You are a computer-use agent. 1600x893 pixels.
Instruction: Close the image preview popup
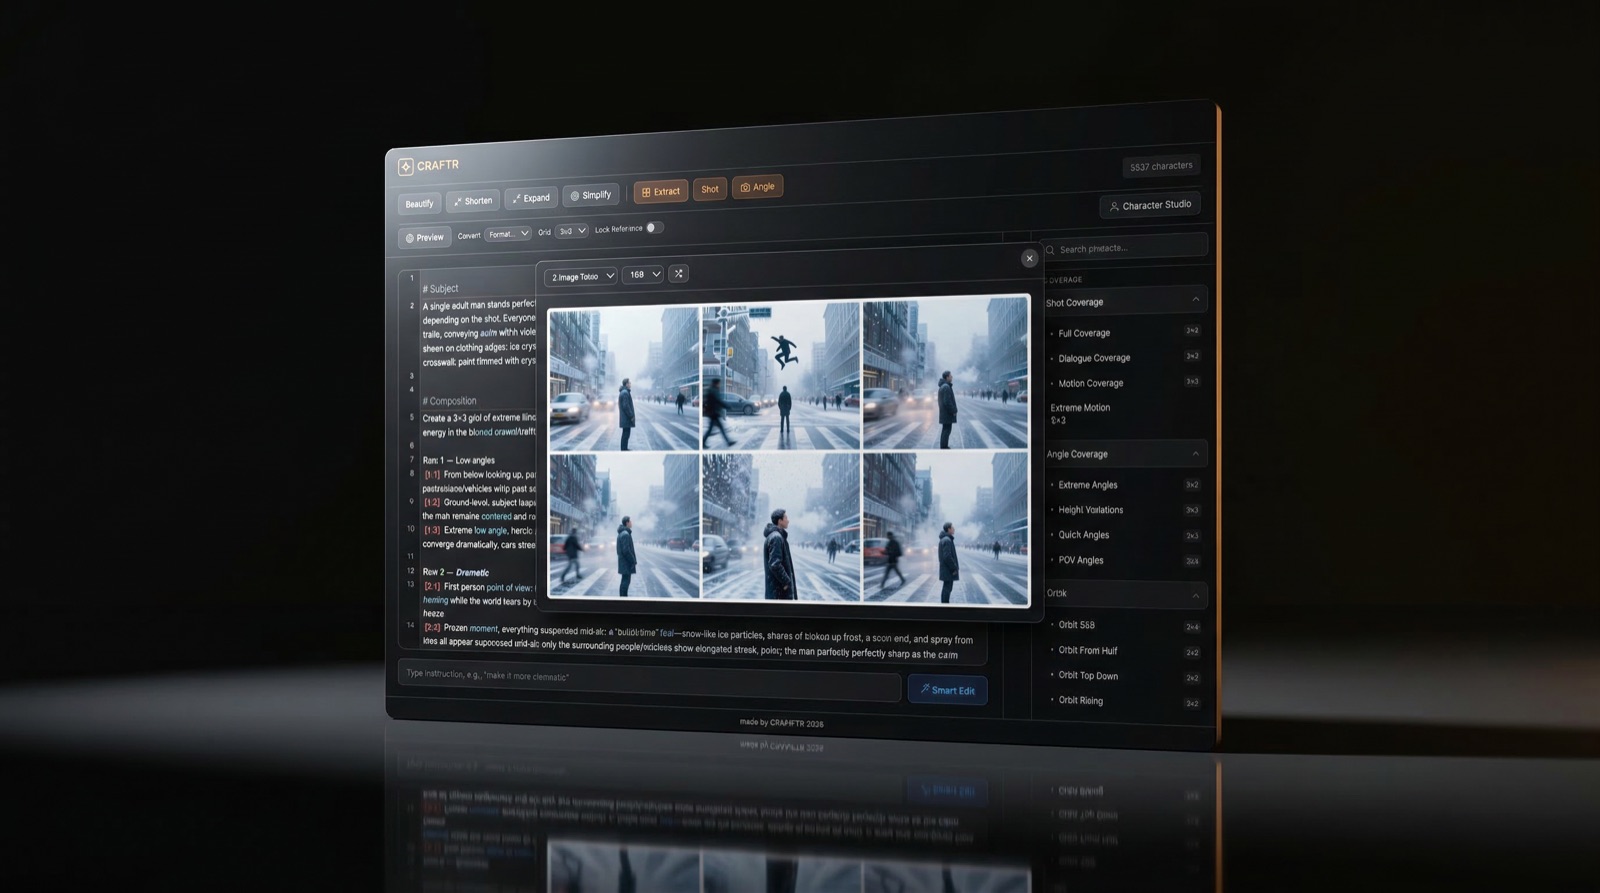point(1029,258)
